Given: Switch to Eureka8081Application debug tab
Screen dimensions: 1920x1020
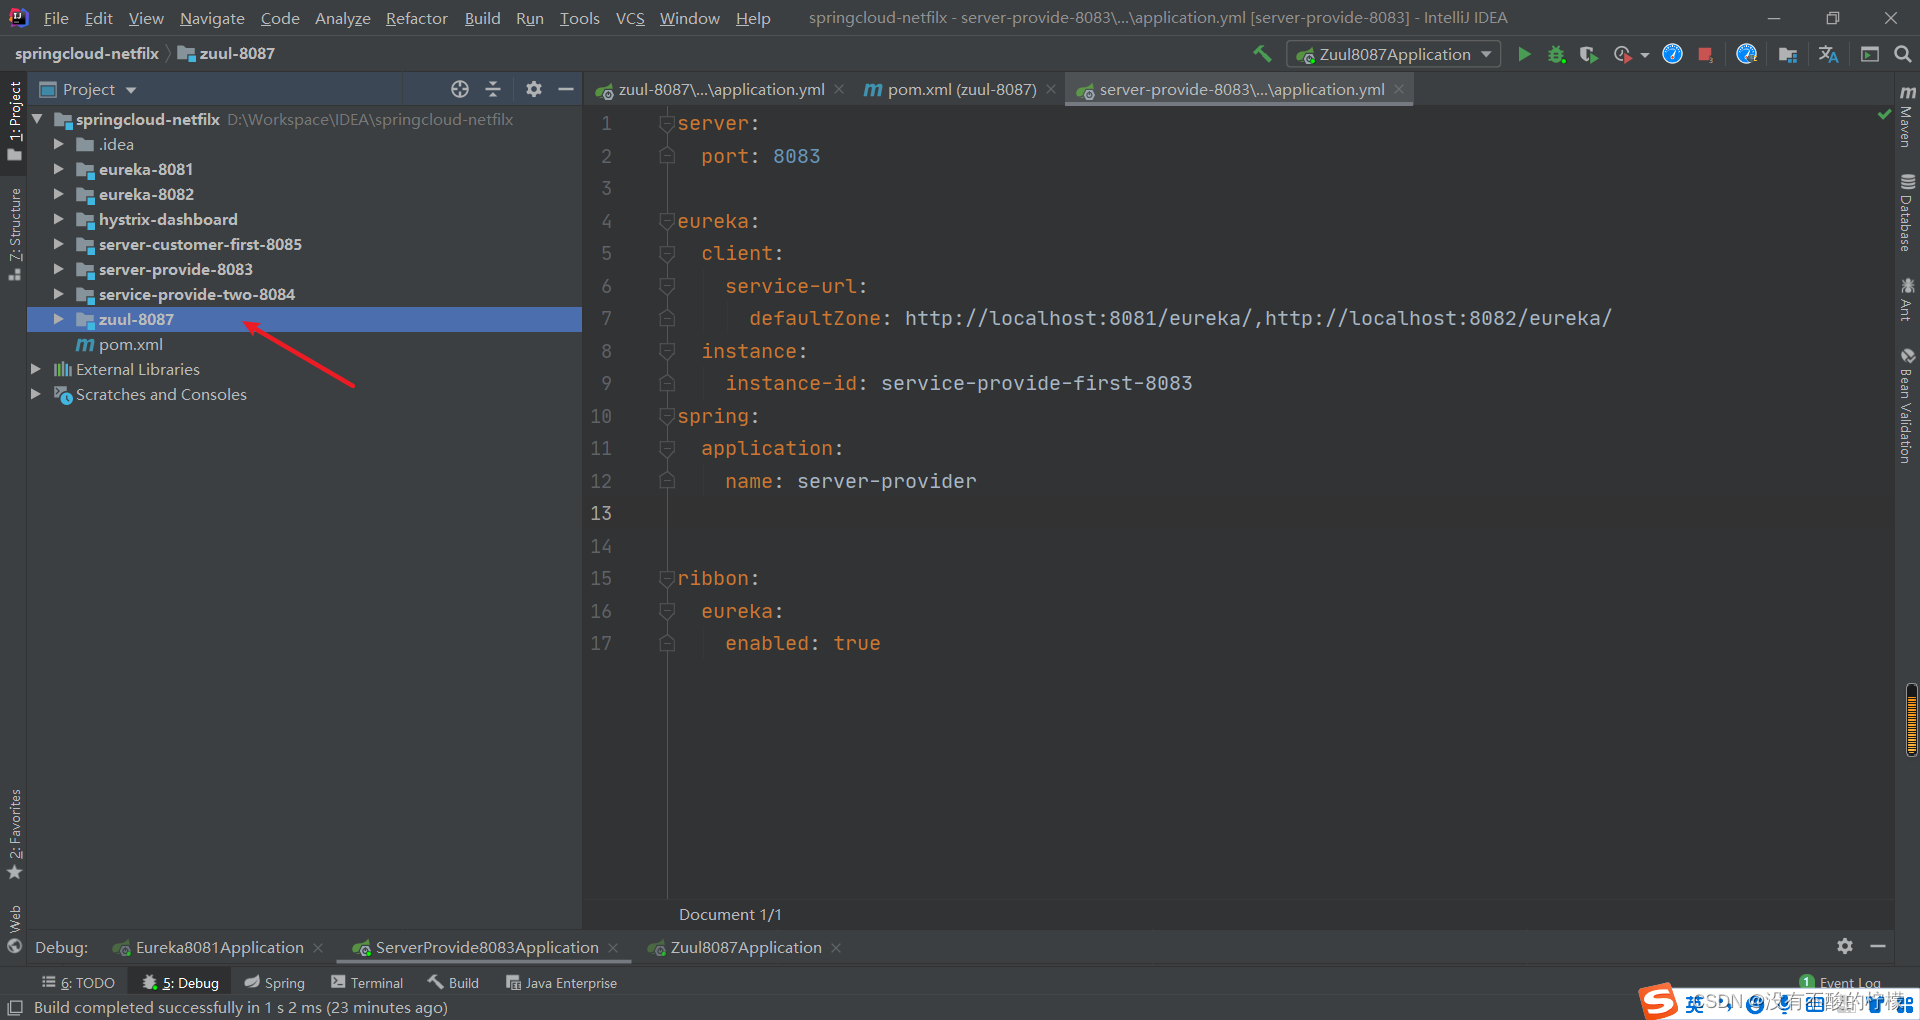Looking at the screenshot, I should [x=219, y=947].
